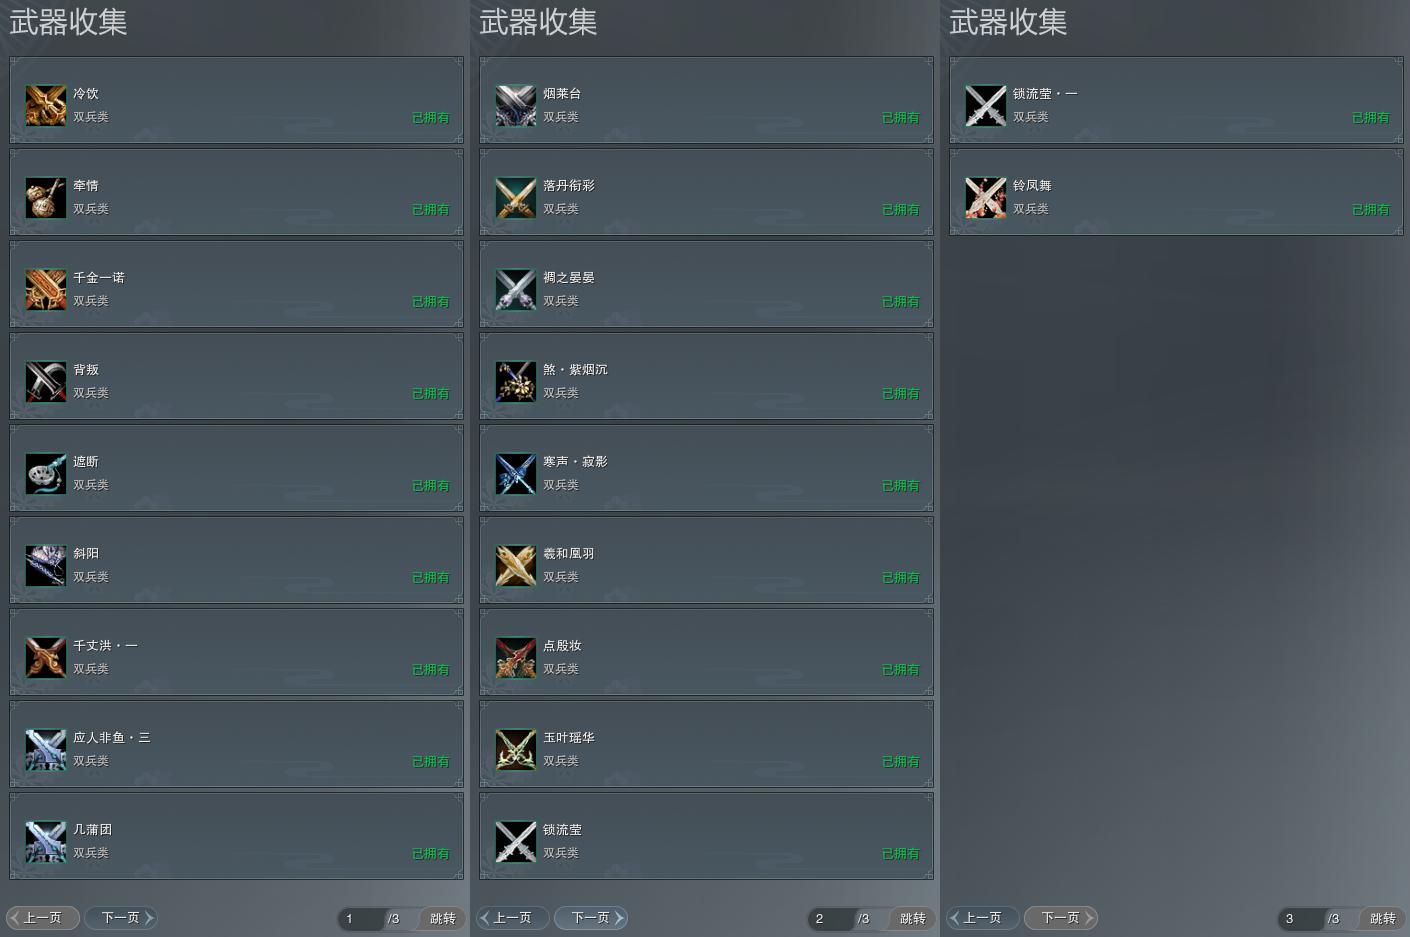
Task: Click the 玉叶瑶华 weapon icon
Action: [x=516, y=749]
